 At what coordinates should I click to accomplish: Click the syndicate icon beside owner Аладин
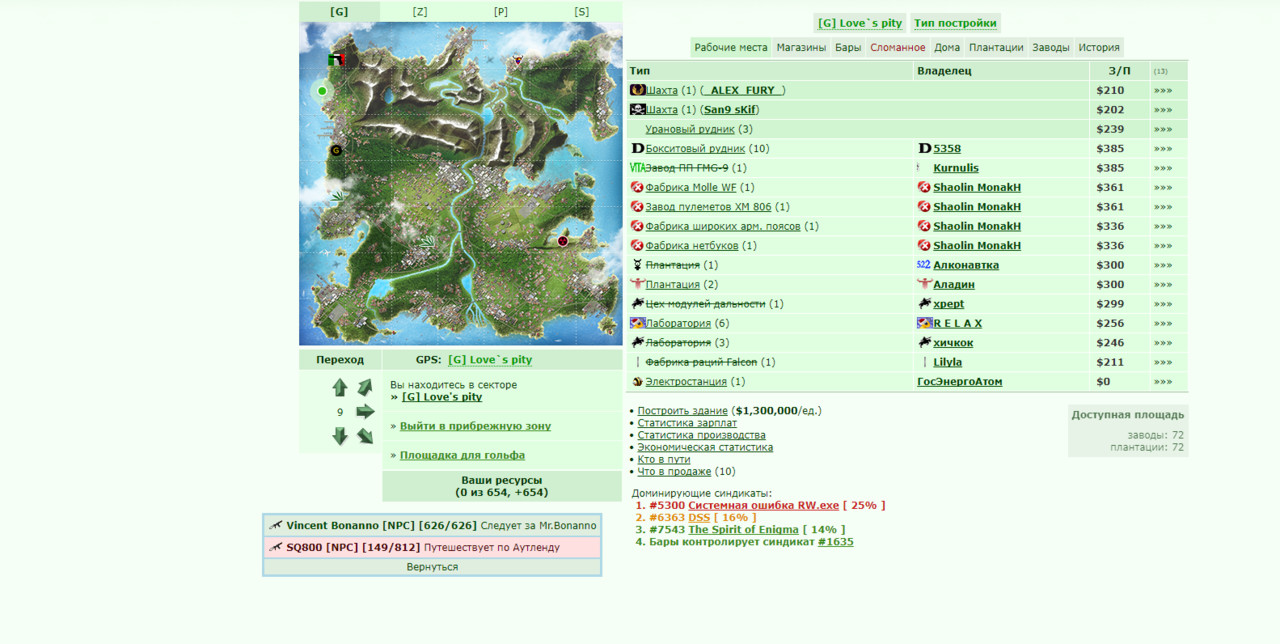(x=925, y=284)
